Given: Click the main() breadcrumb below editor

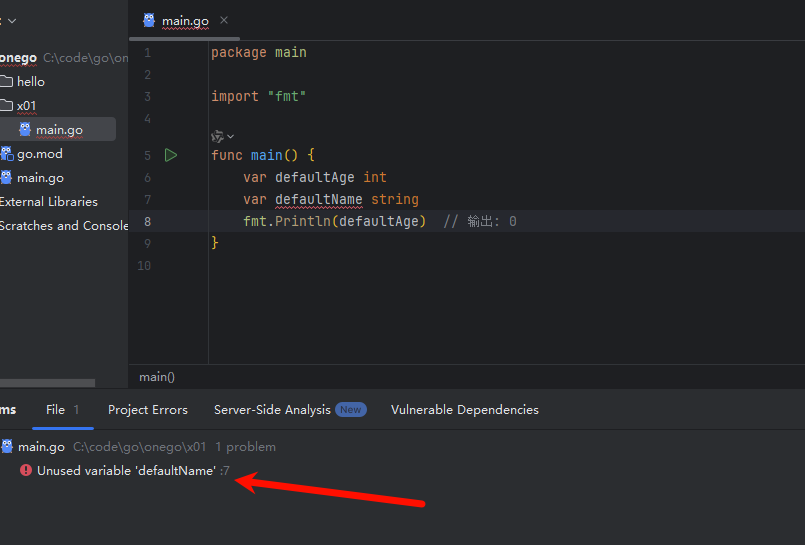Looking at the screenshot, I should pos(157,377).
